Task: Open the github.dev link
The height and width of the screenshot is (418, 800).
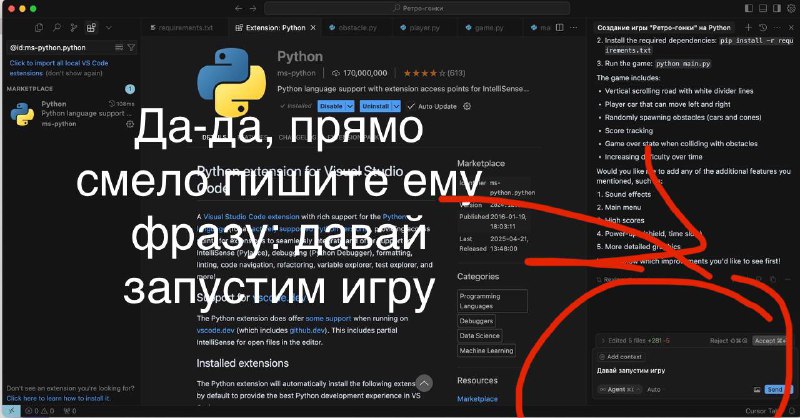Action: point(307,330)
